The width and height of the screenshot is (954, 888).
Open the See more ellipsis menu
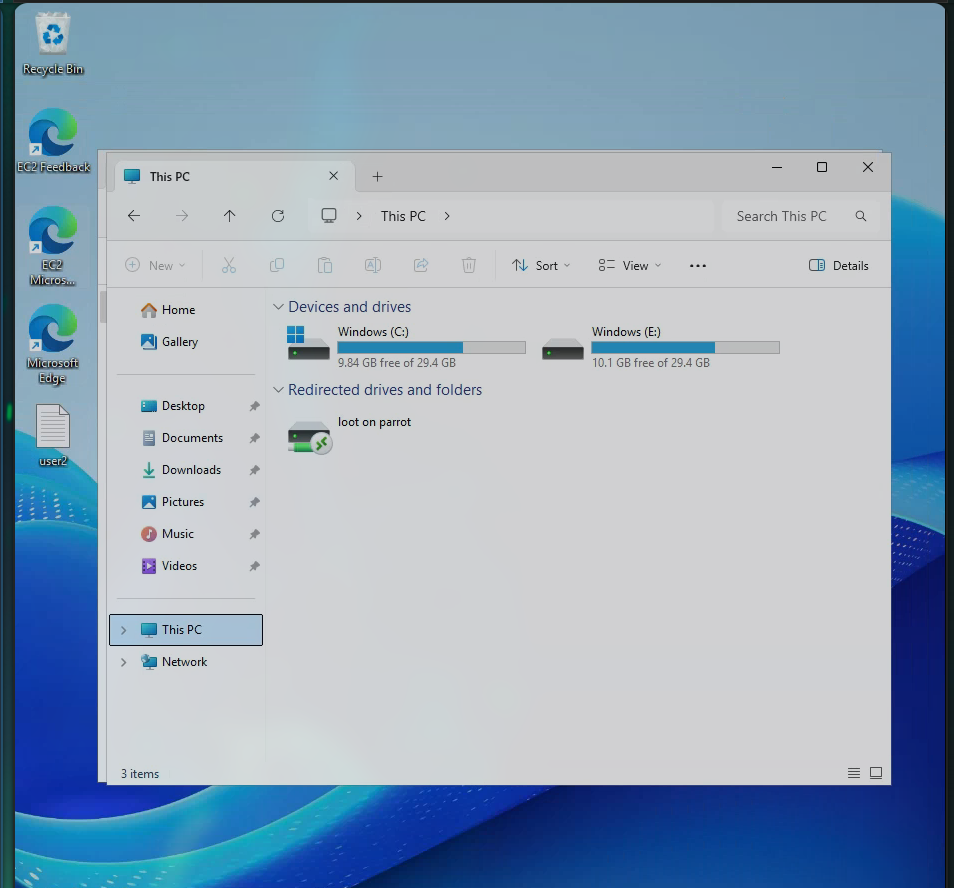point(698,266)
